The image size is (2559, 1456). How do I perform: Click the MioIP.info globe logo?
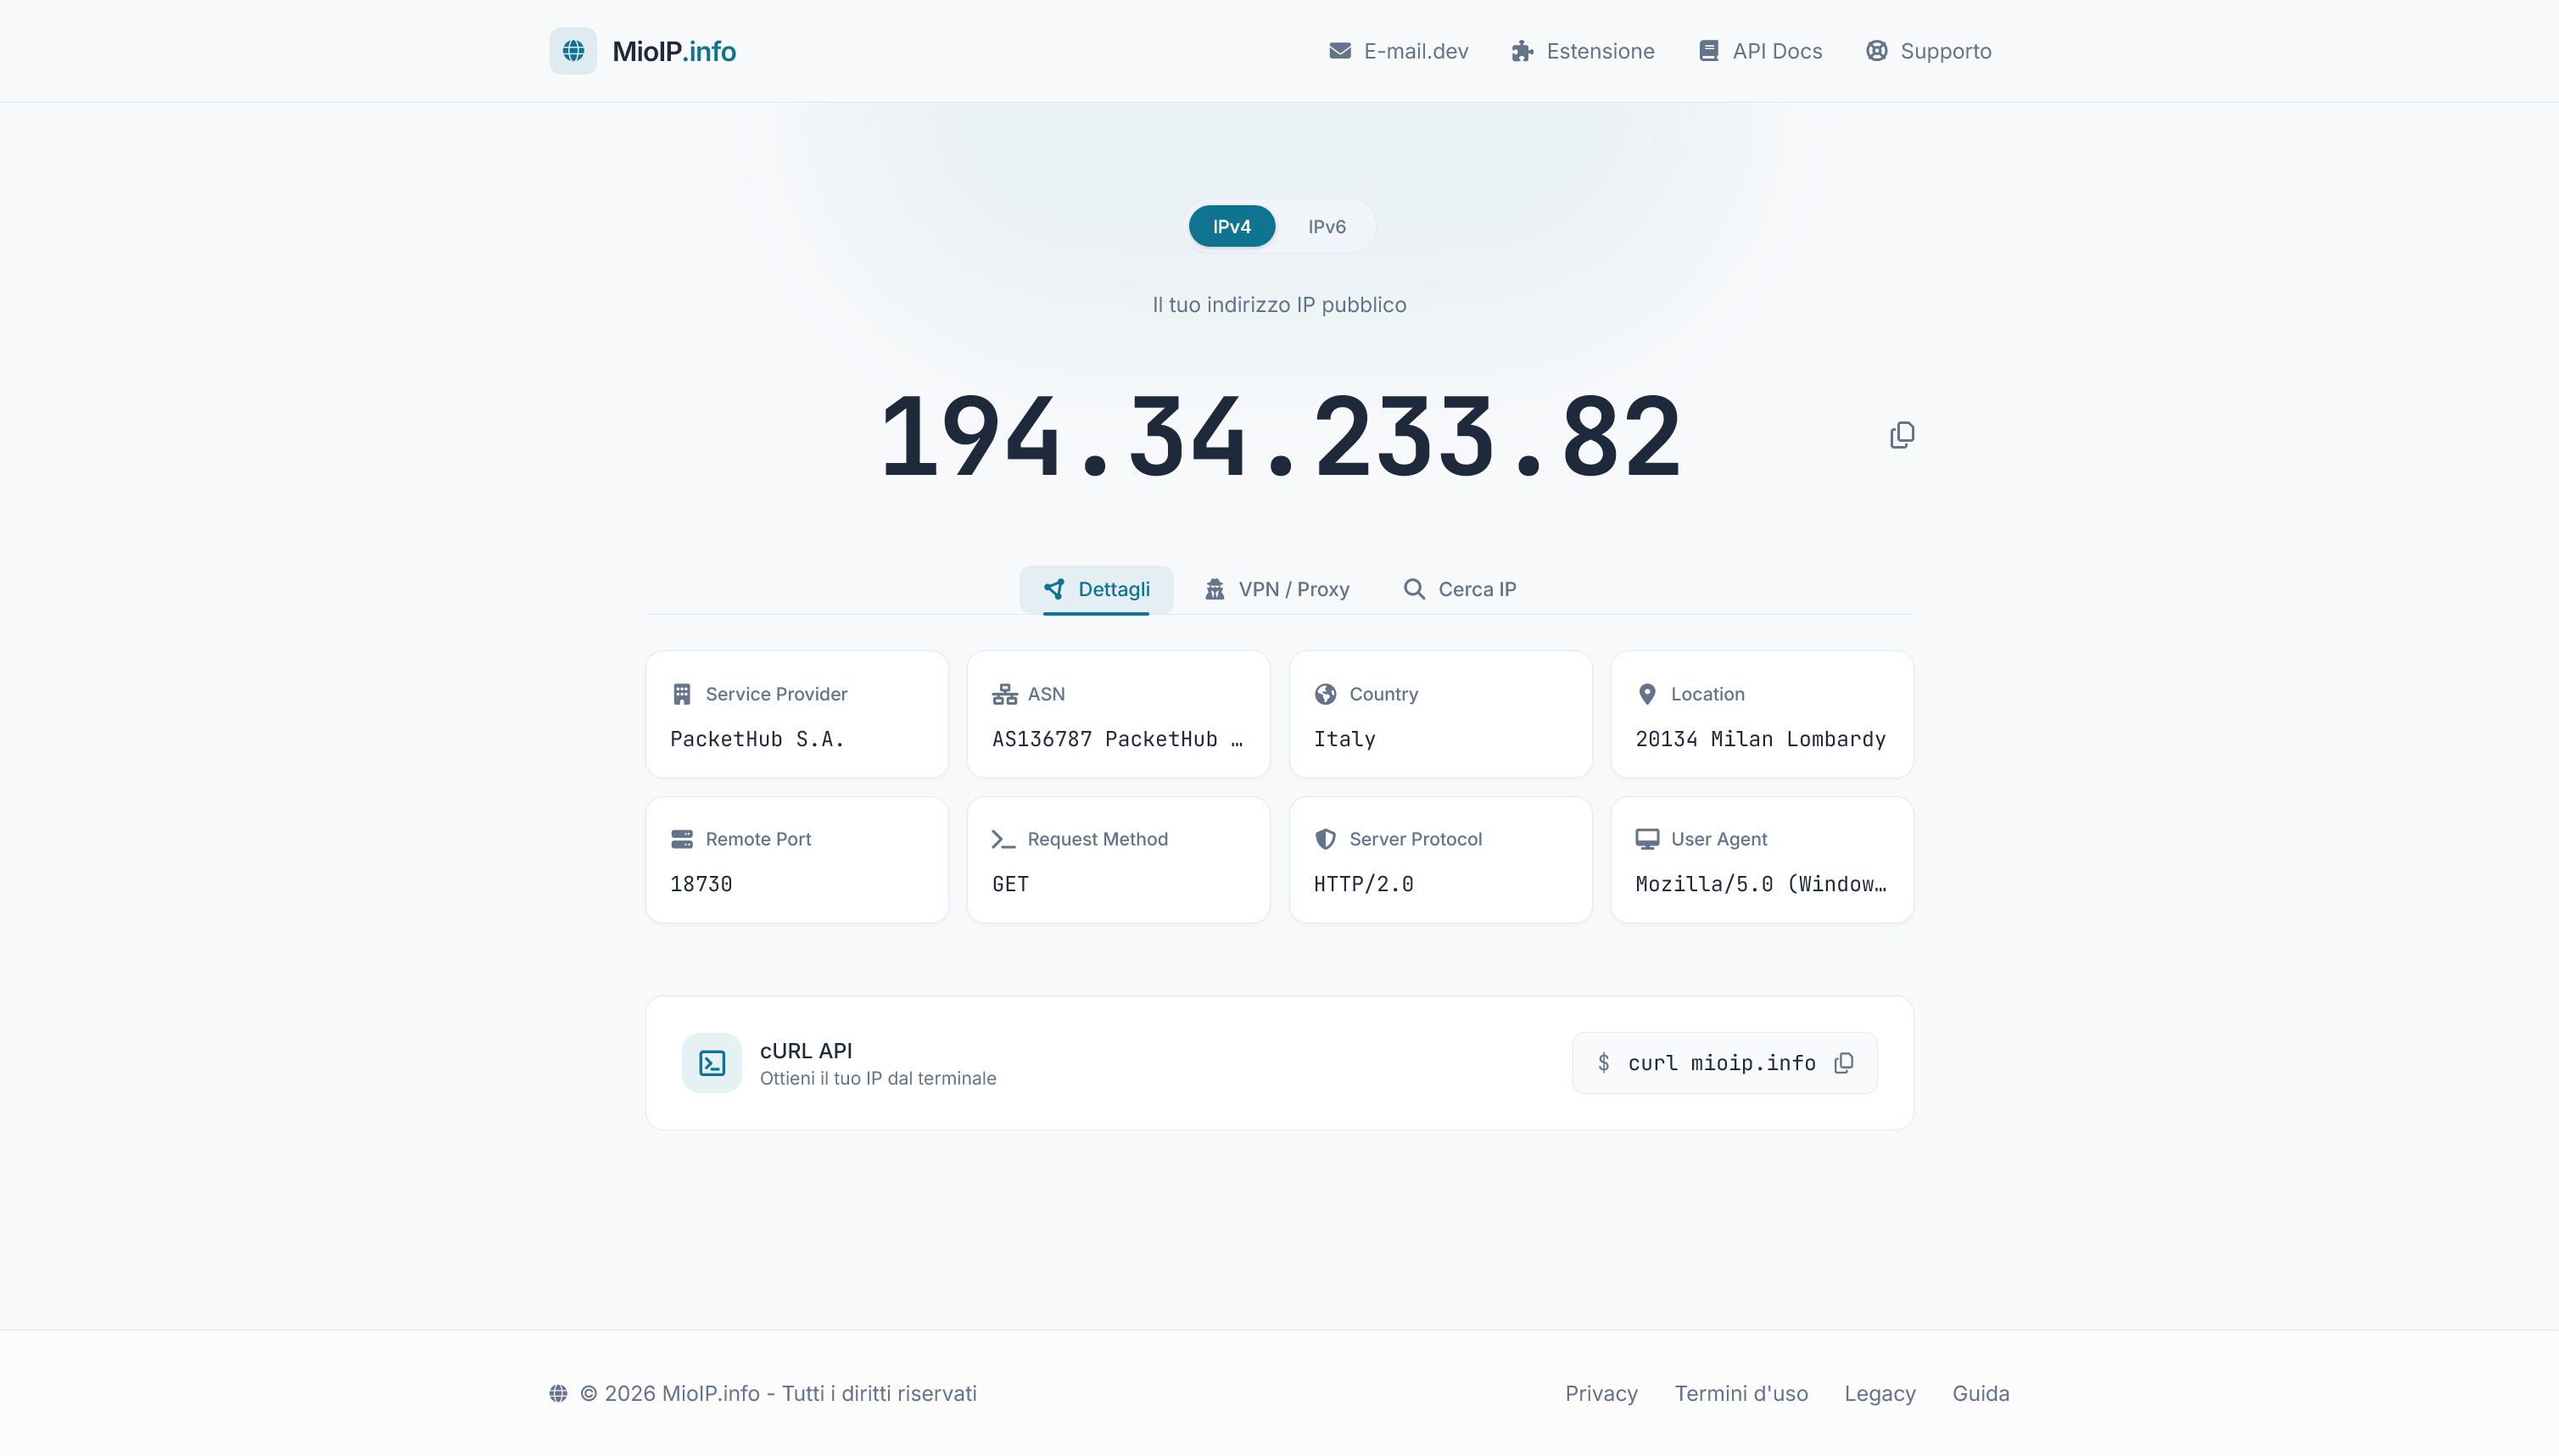click(573, 50)
